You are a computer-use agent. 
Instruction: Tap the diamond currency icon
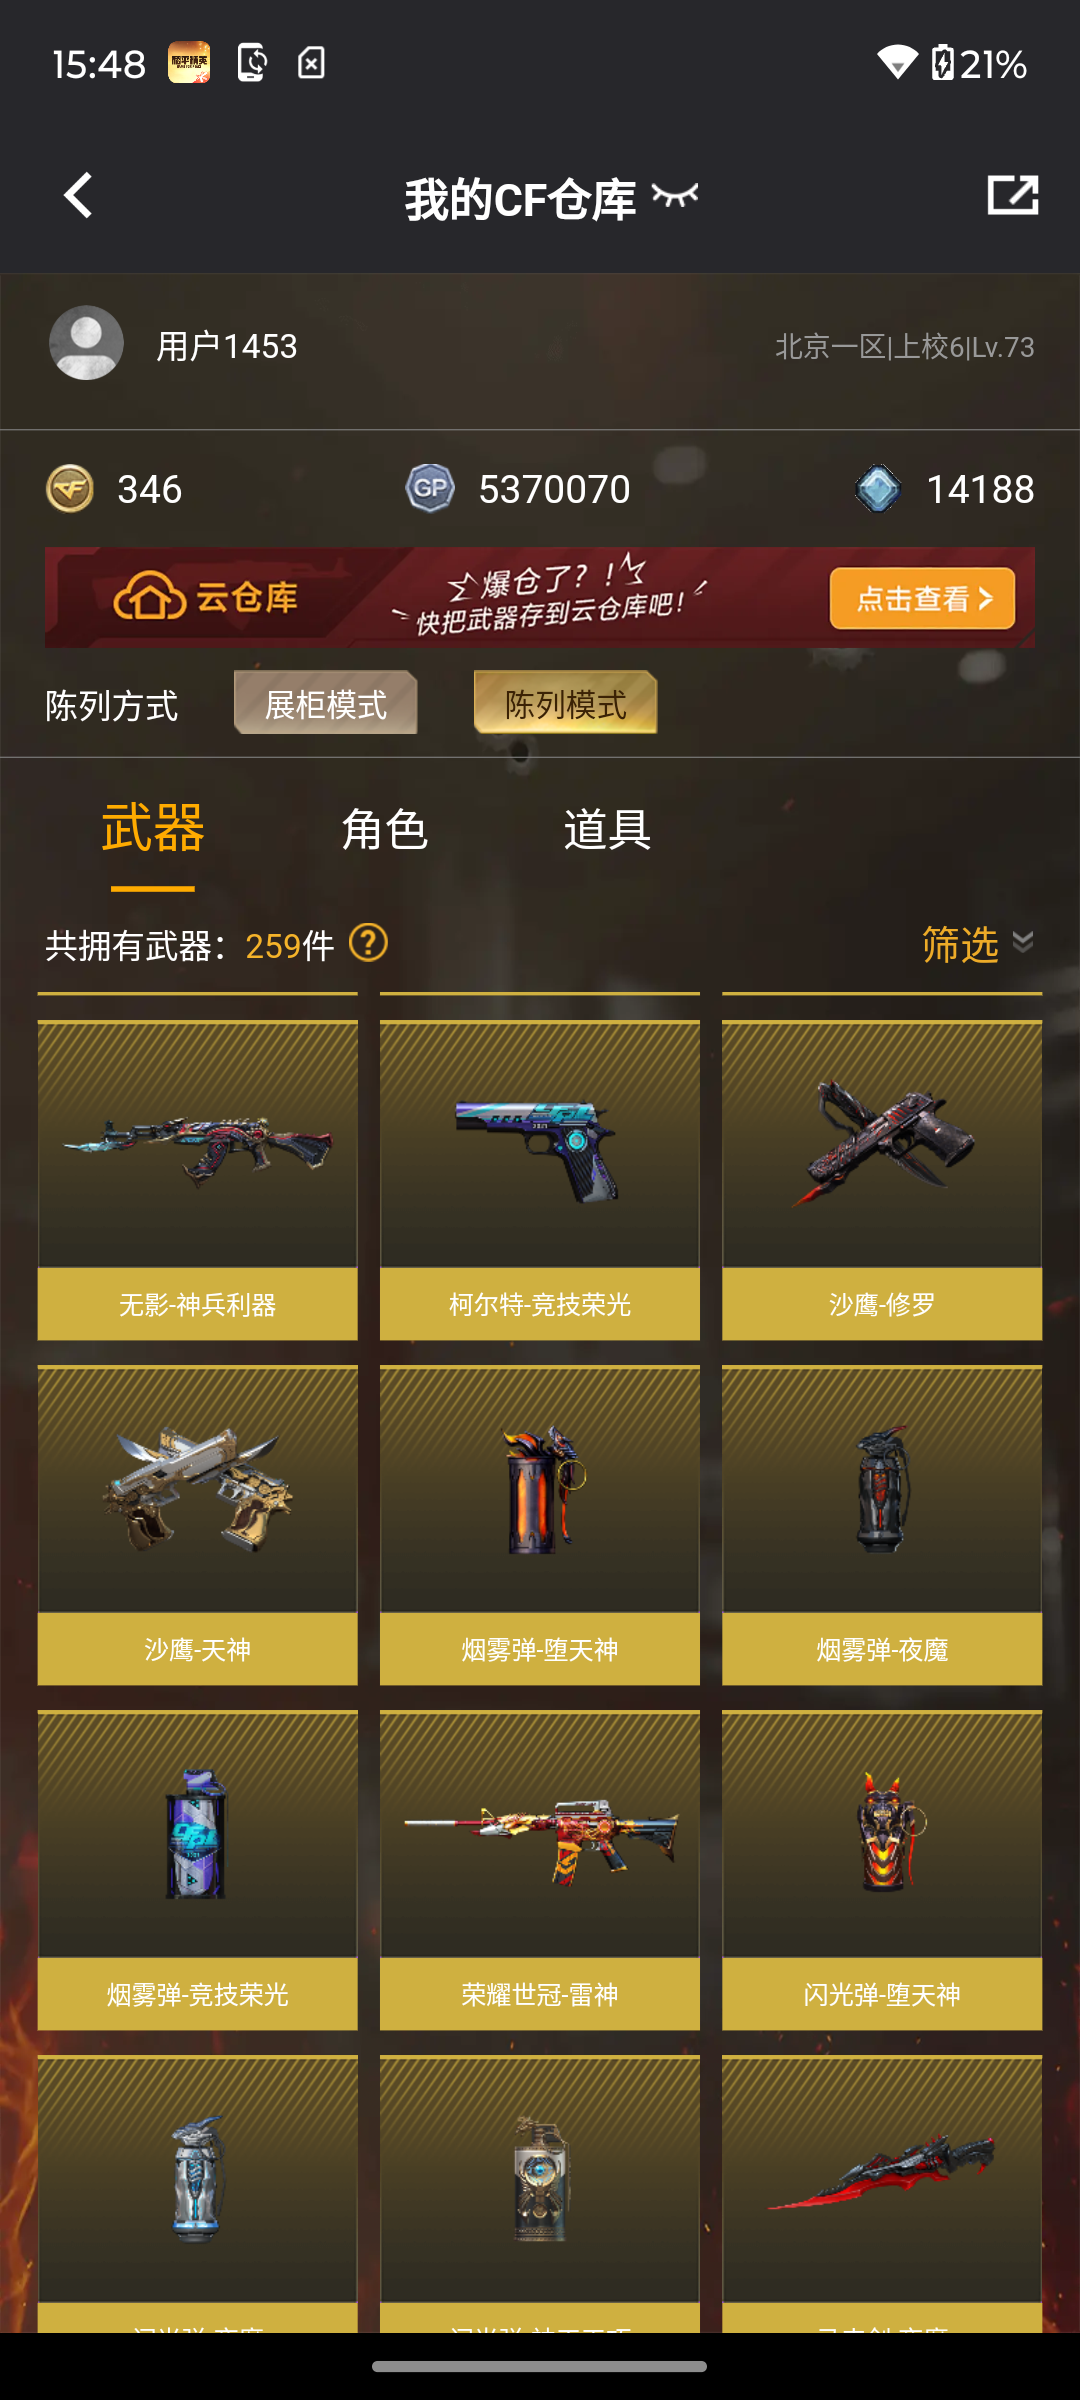[x=878, y=489]
